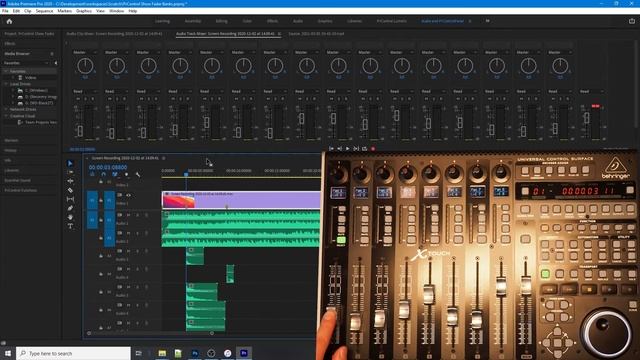Click the first mixer strip's volume fader

pos(80,131)
